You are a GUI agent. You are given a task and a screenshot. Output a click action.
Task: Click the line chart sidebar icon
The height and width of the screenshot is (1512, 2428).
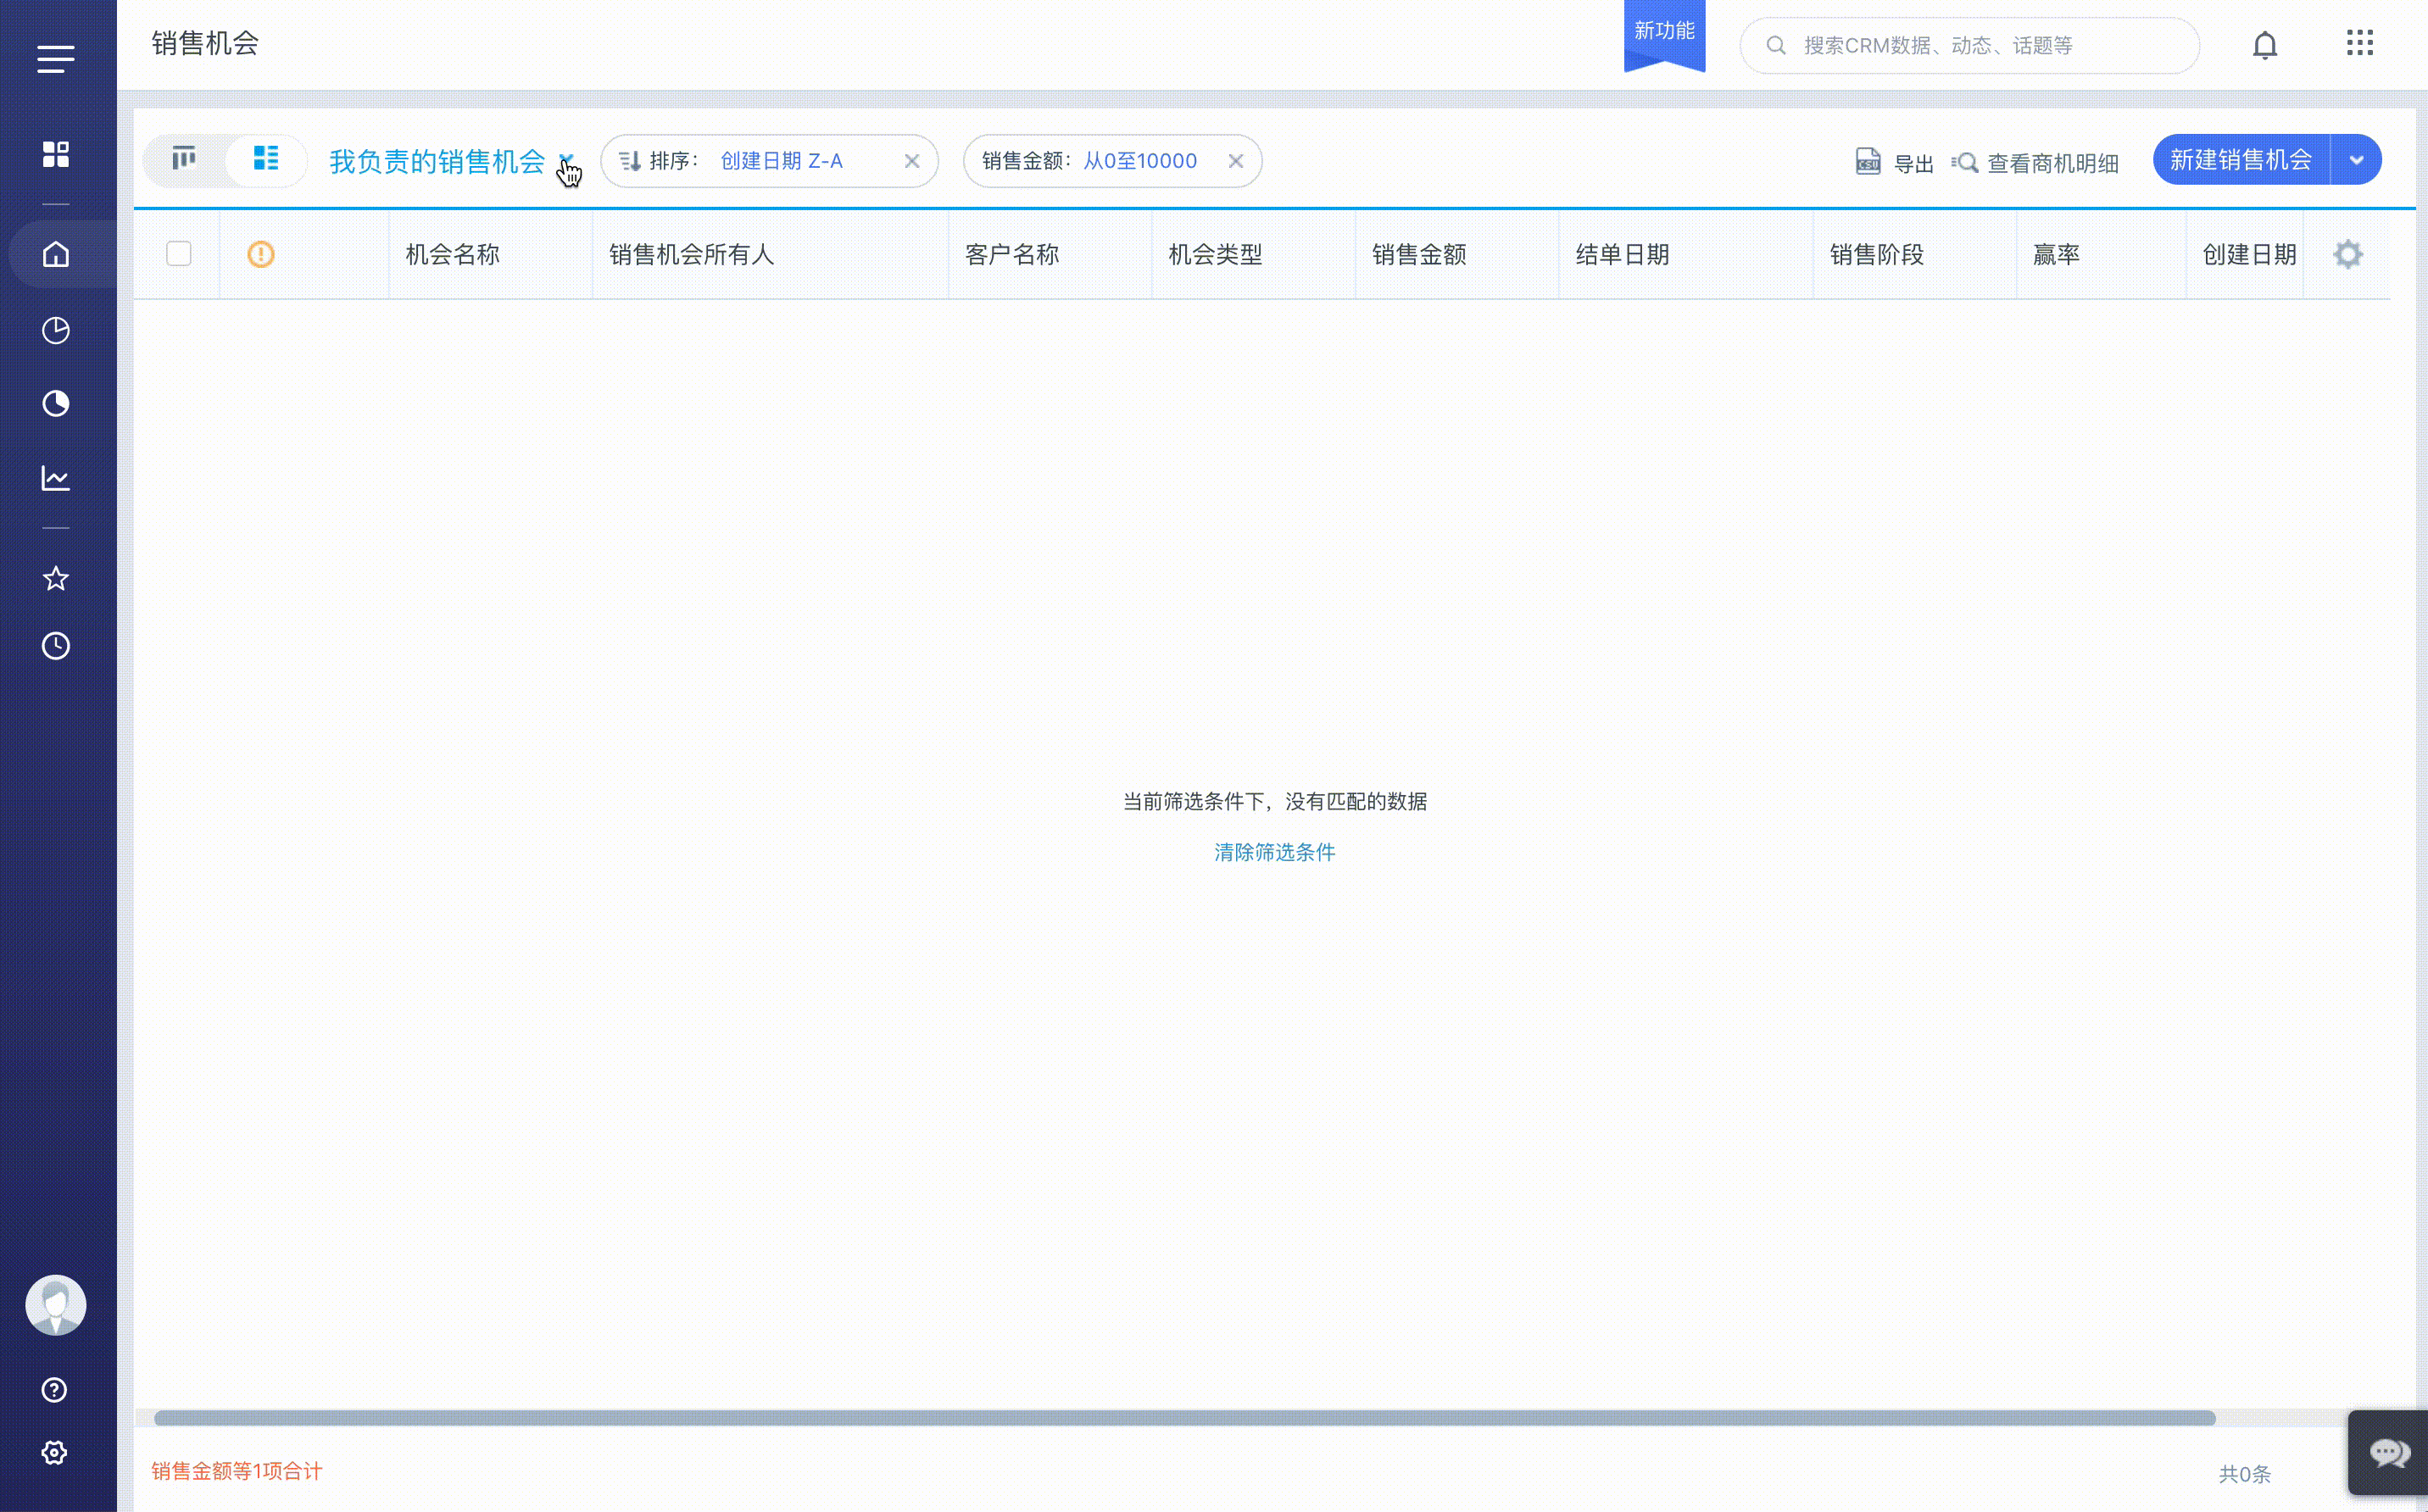56,478
